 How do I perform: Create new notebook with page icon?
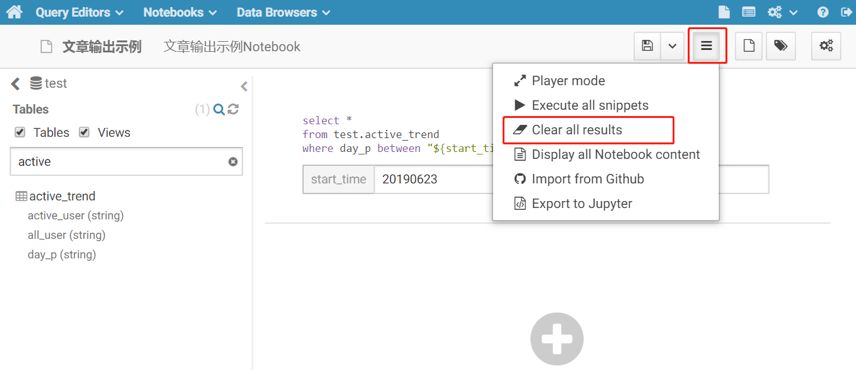749,46
